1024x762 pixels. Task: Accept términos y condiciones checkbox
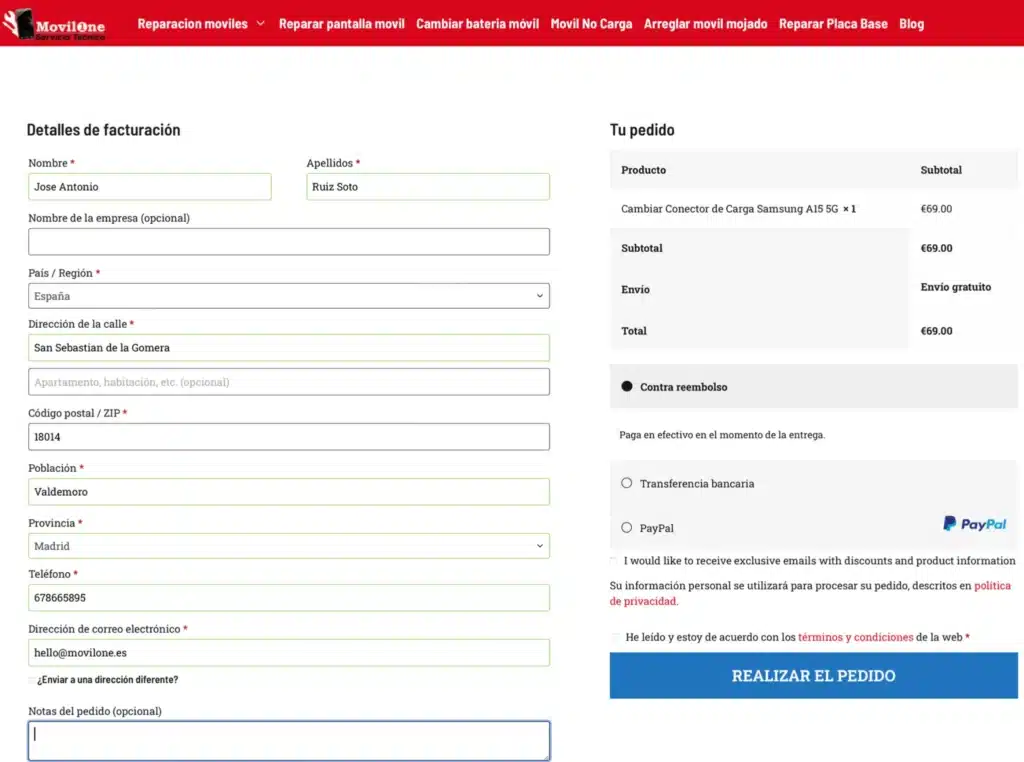click(x=615, y=637)
